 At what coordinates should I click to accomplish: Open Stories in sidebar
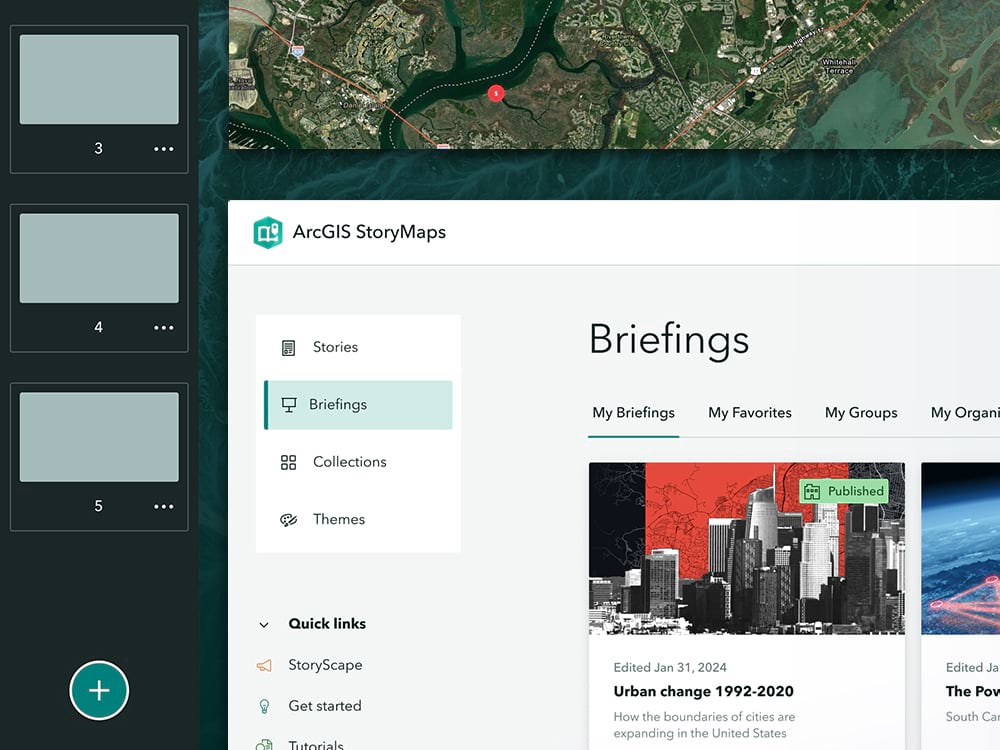pyautogui.click(x=358, y=348)
